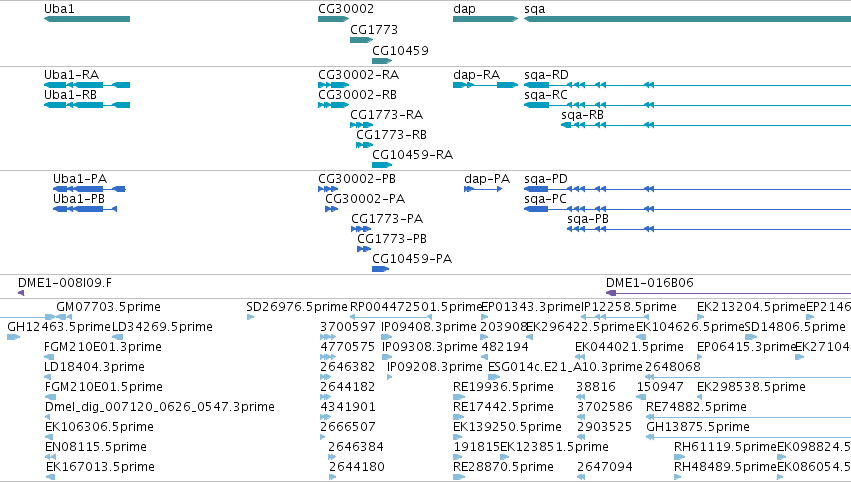Click the long sqa gene bar
This screenshot has width=851, height=482.
(x=687, y=19)
